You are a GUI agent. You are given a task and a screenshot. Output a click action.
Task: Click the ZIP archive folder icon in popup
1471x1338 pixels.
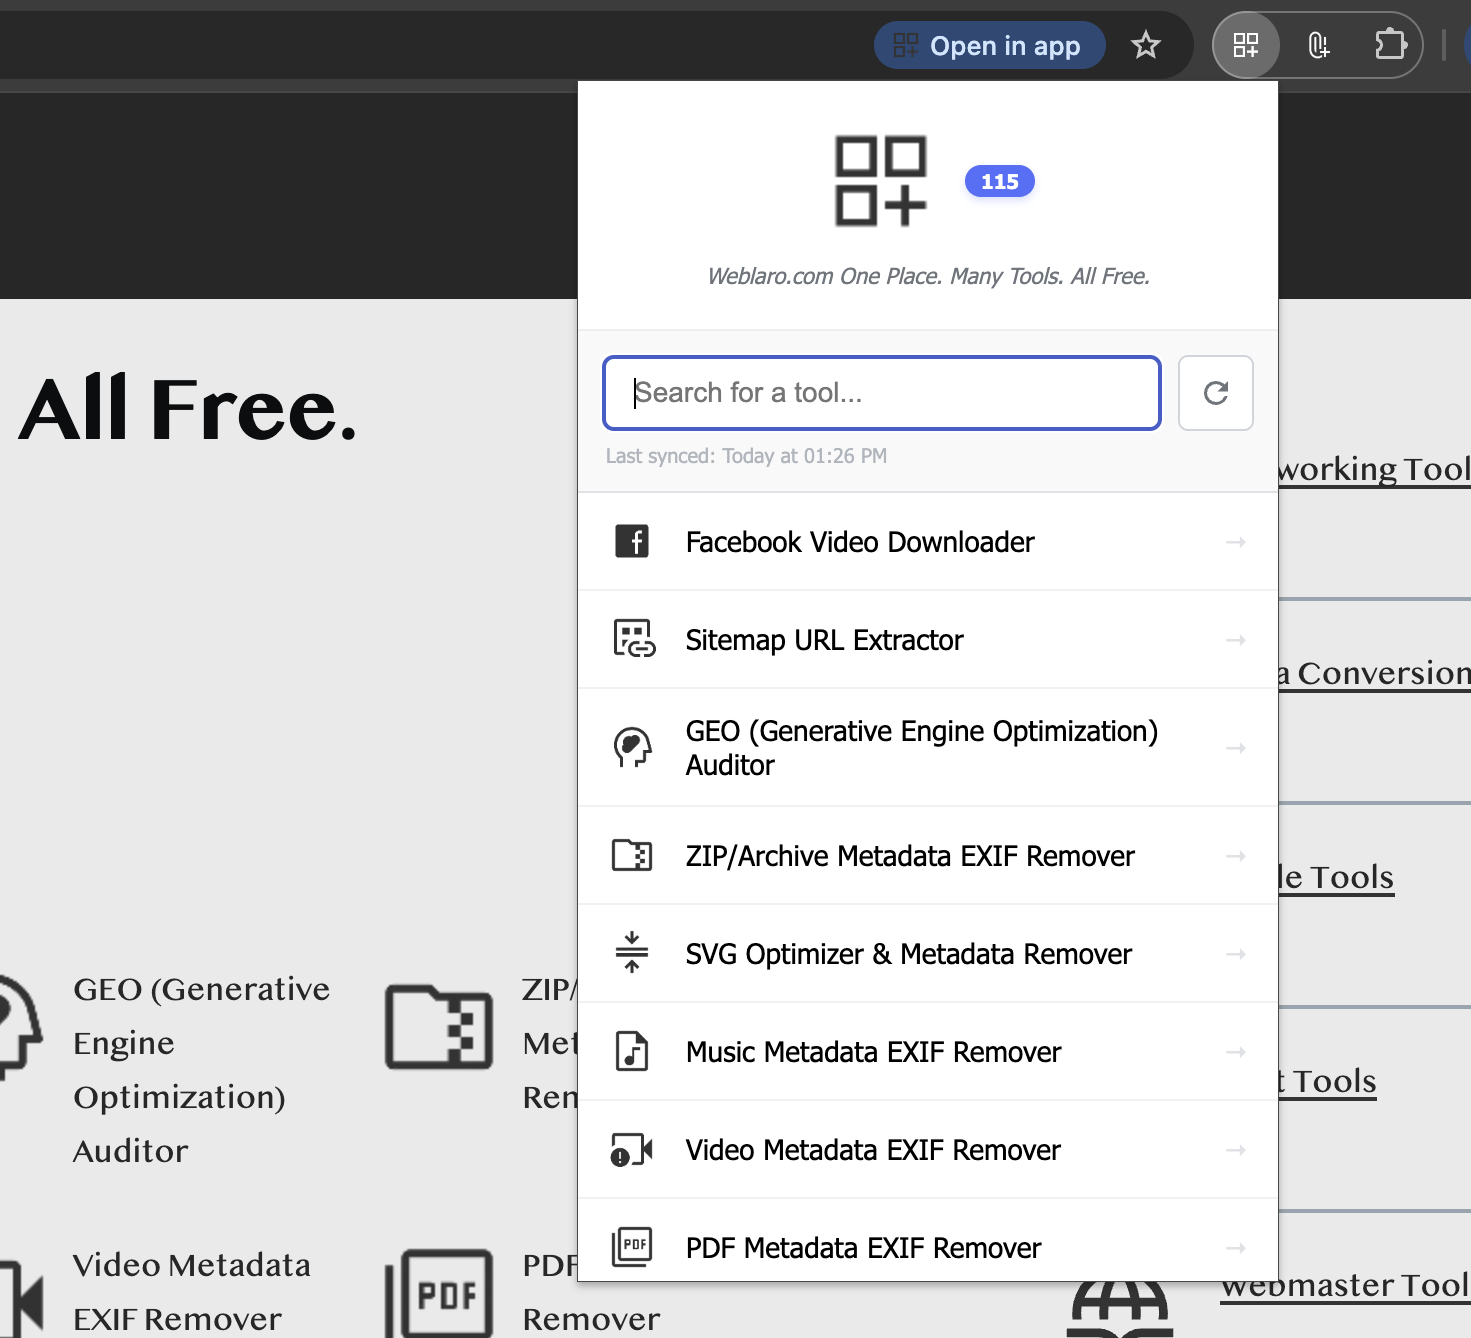(x=632, y=856)
